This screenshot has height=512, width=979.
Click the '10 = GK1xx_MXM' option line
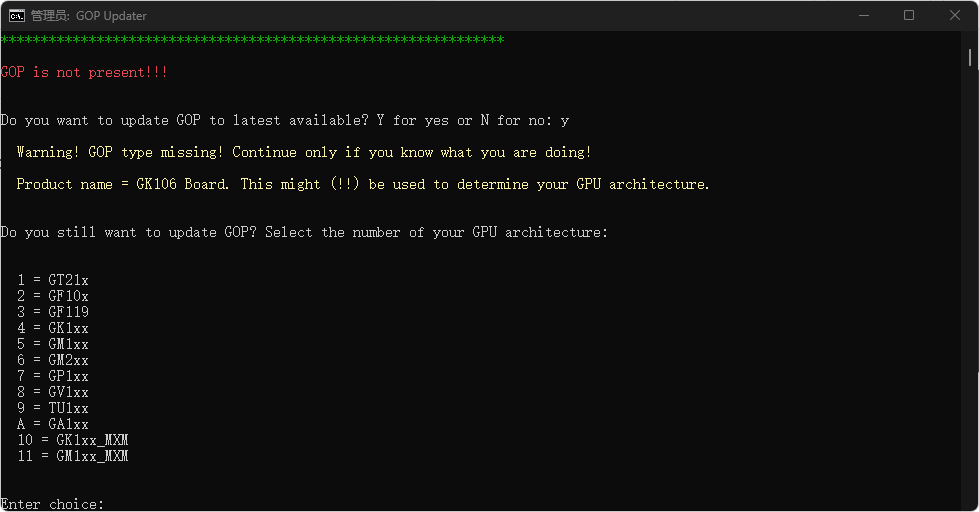tap(73, 440)
